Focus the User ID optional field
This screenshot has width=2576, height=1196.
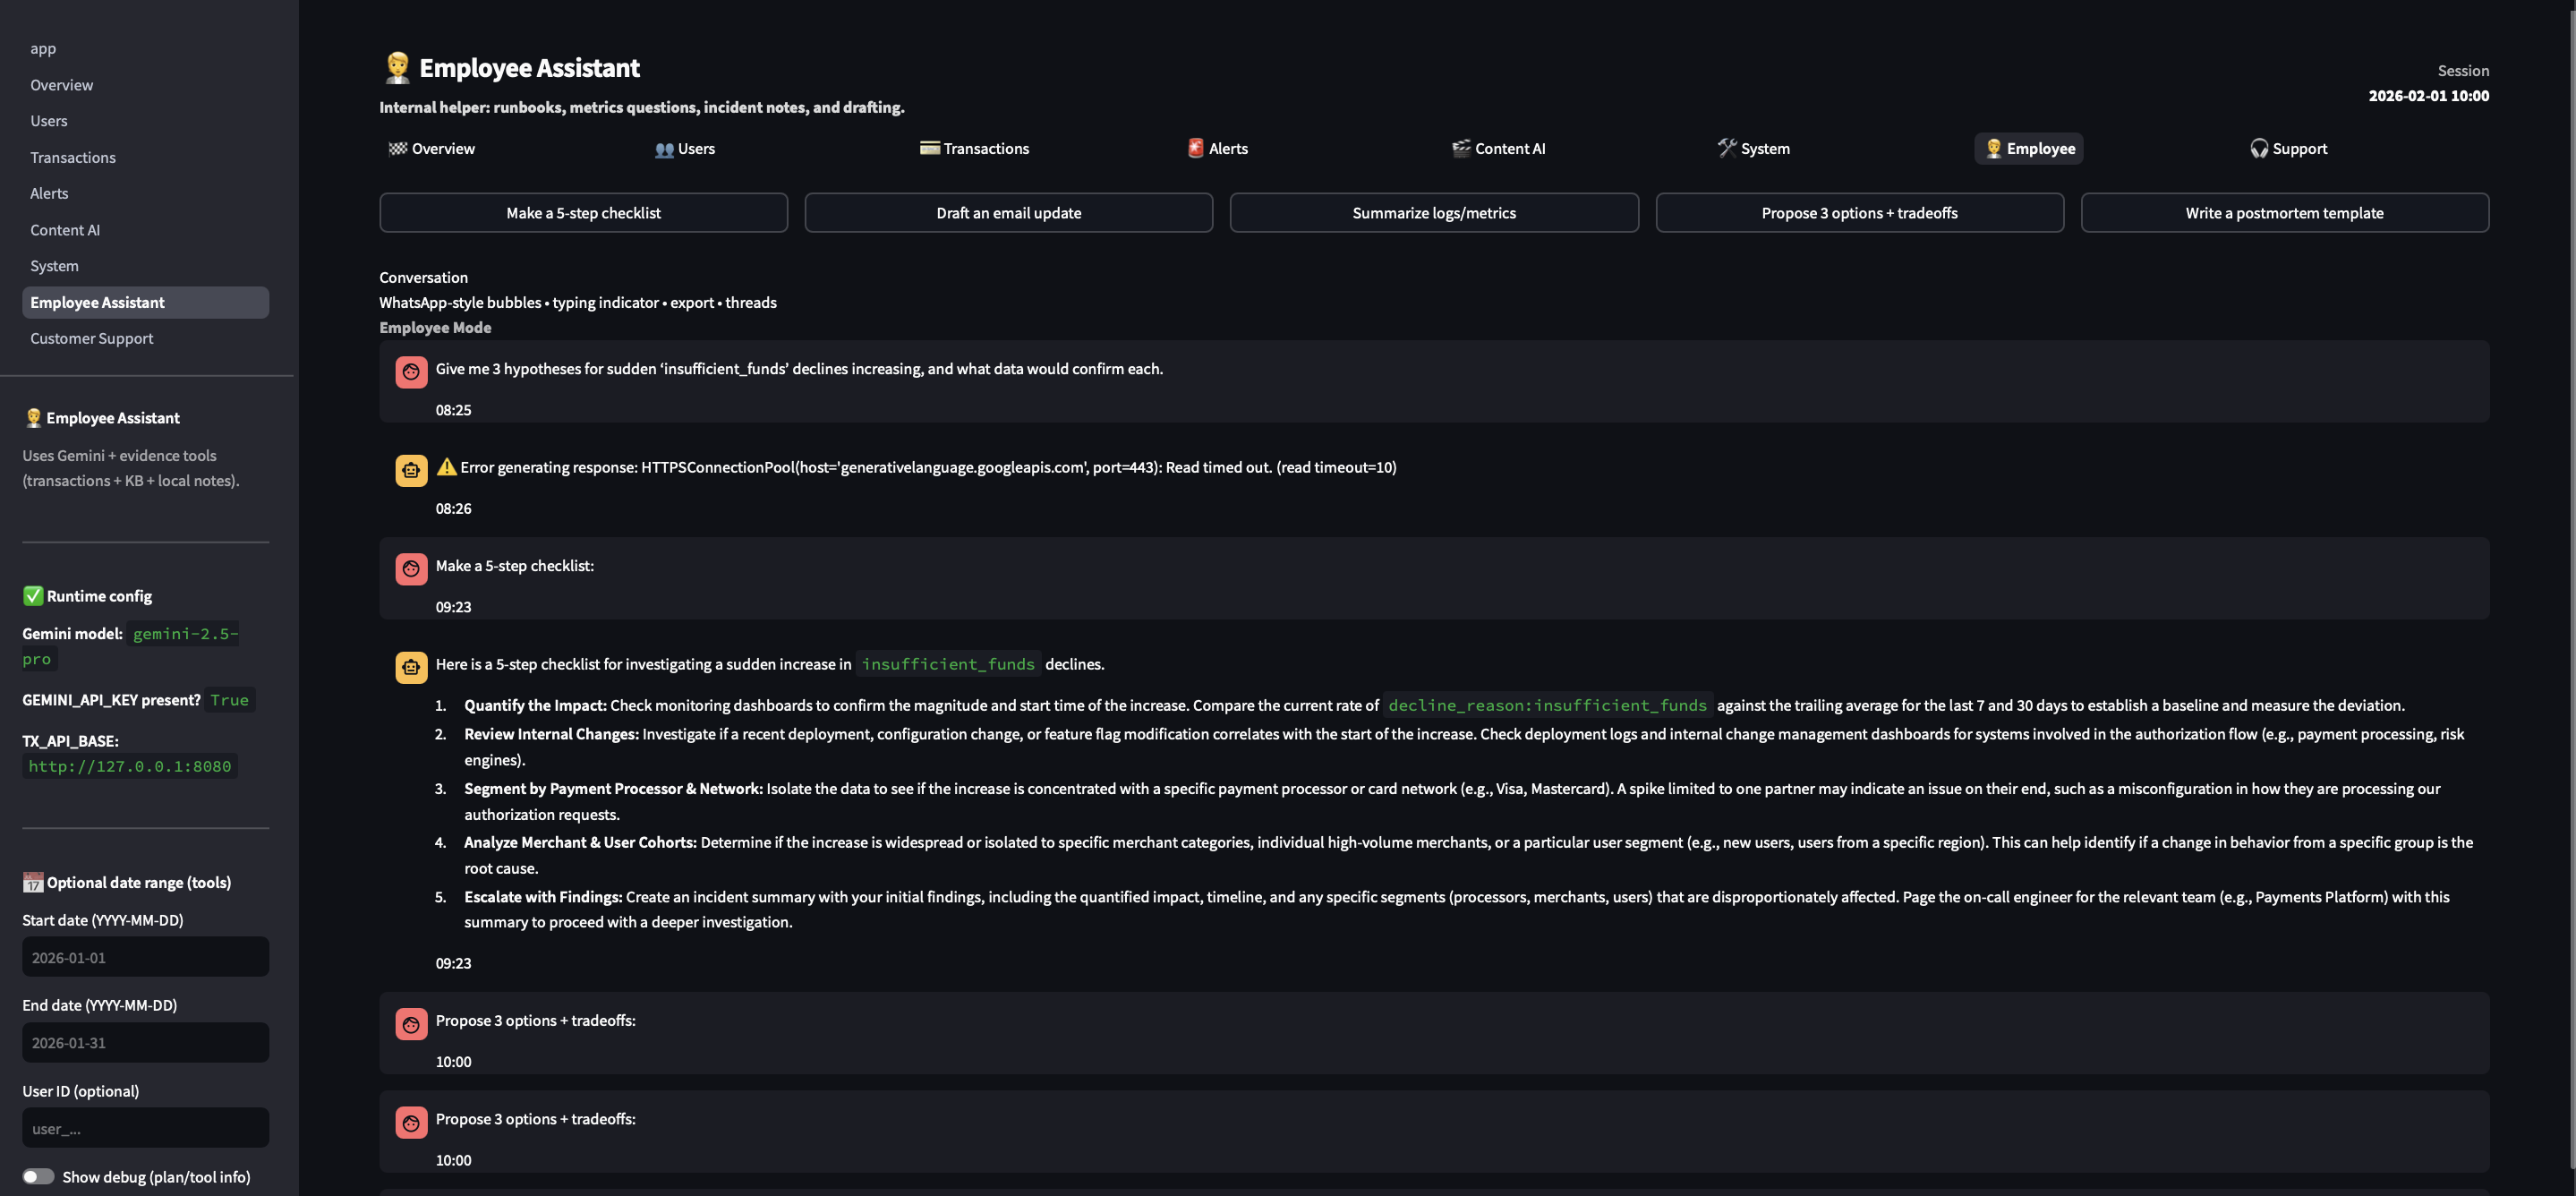click(x=145, y=1128)
